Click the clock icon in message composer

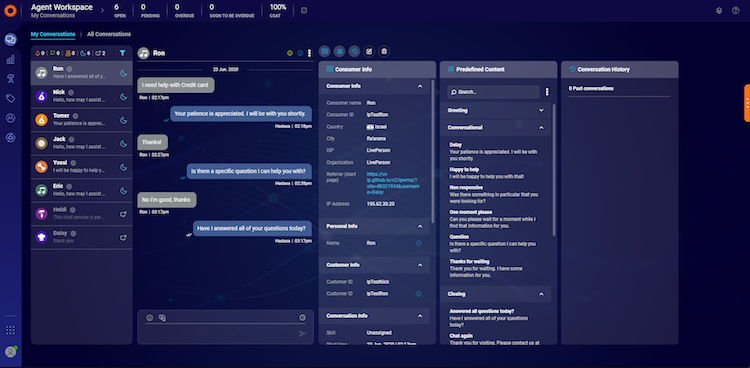tap(302, 317)
